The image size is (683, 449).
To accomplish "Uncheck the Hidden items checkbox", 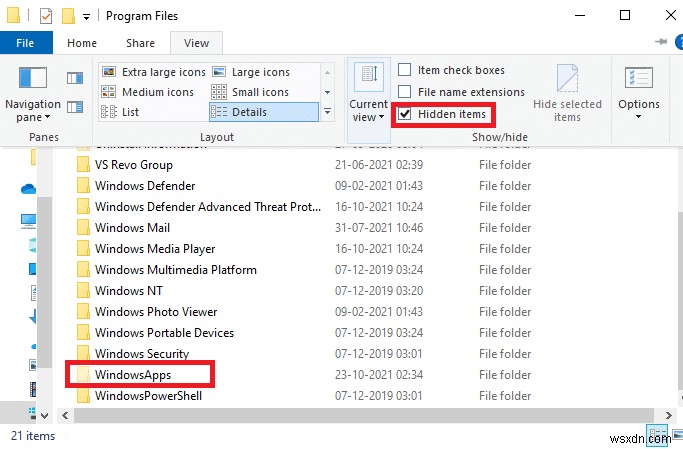I will [x=405, y=114].
